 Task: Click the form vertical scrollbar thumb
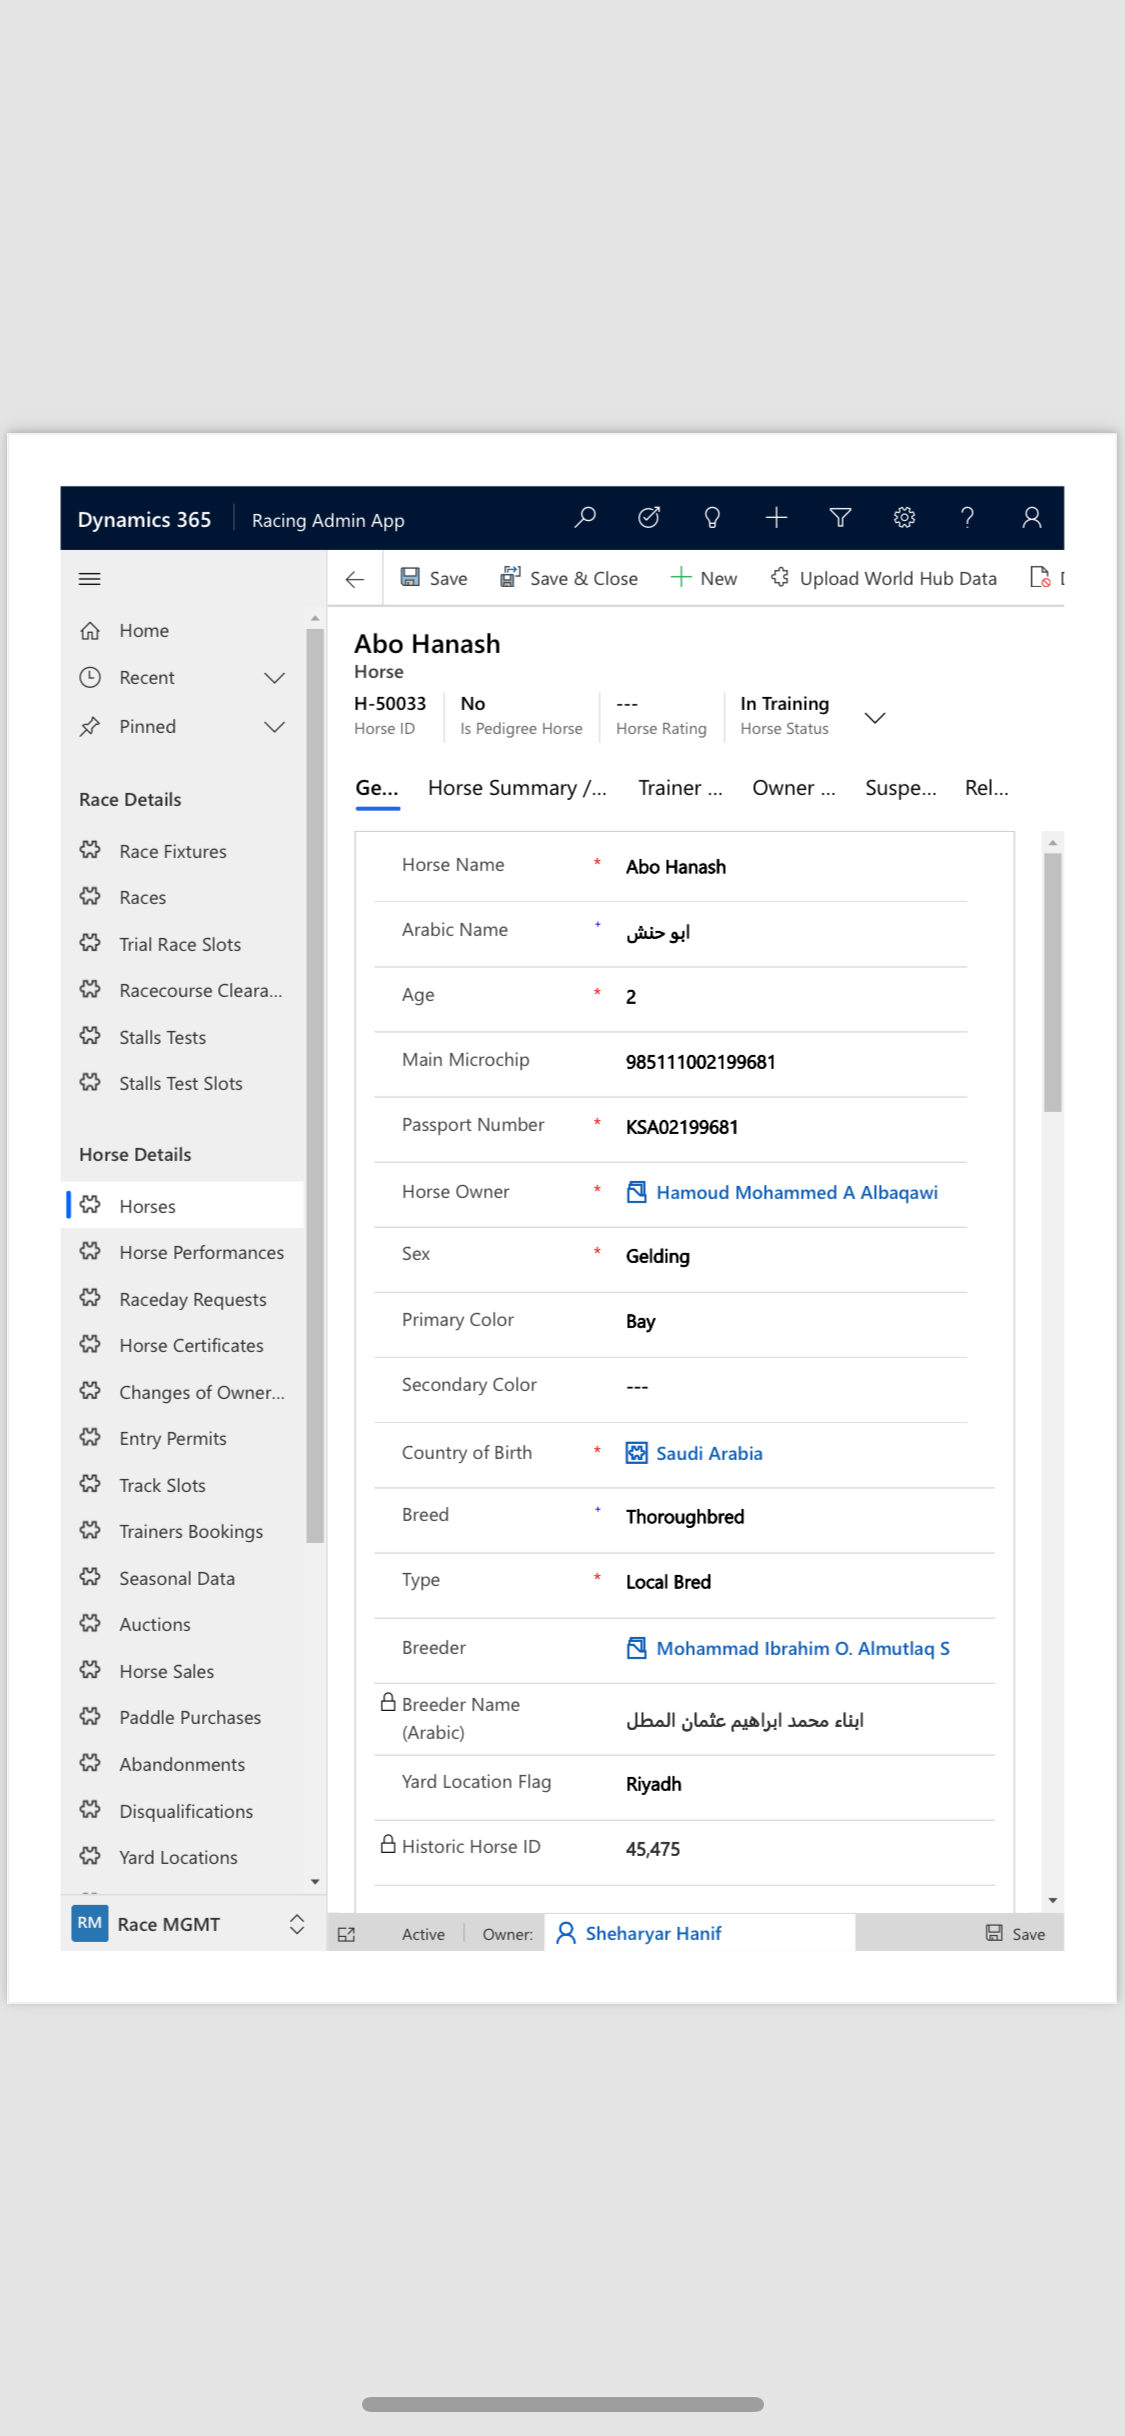tap(1052, 980)
